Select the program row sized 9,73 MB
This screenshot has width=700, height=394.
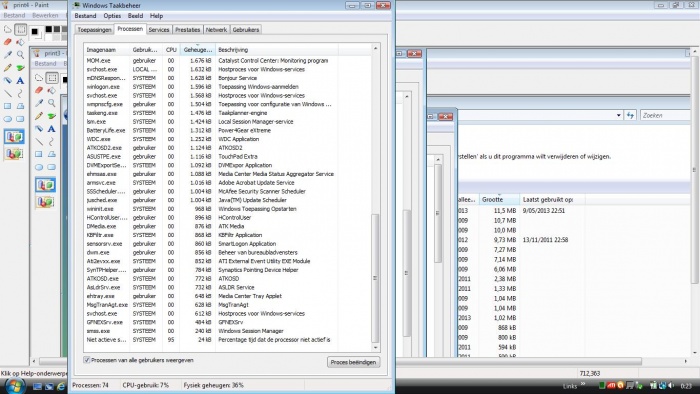click(x=574, y=240)
